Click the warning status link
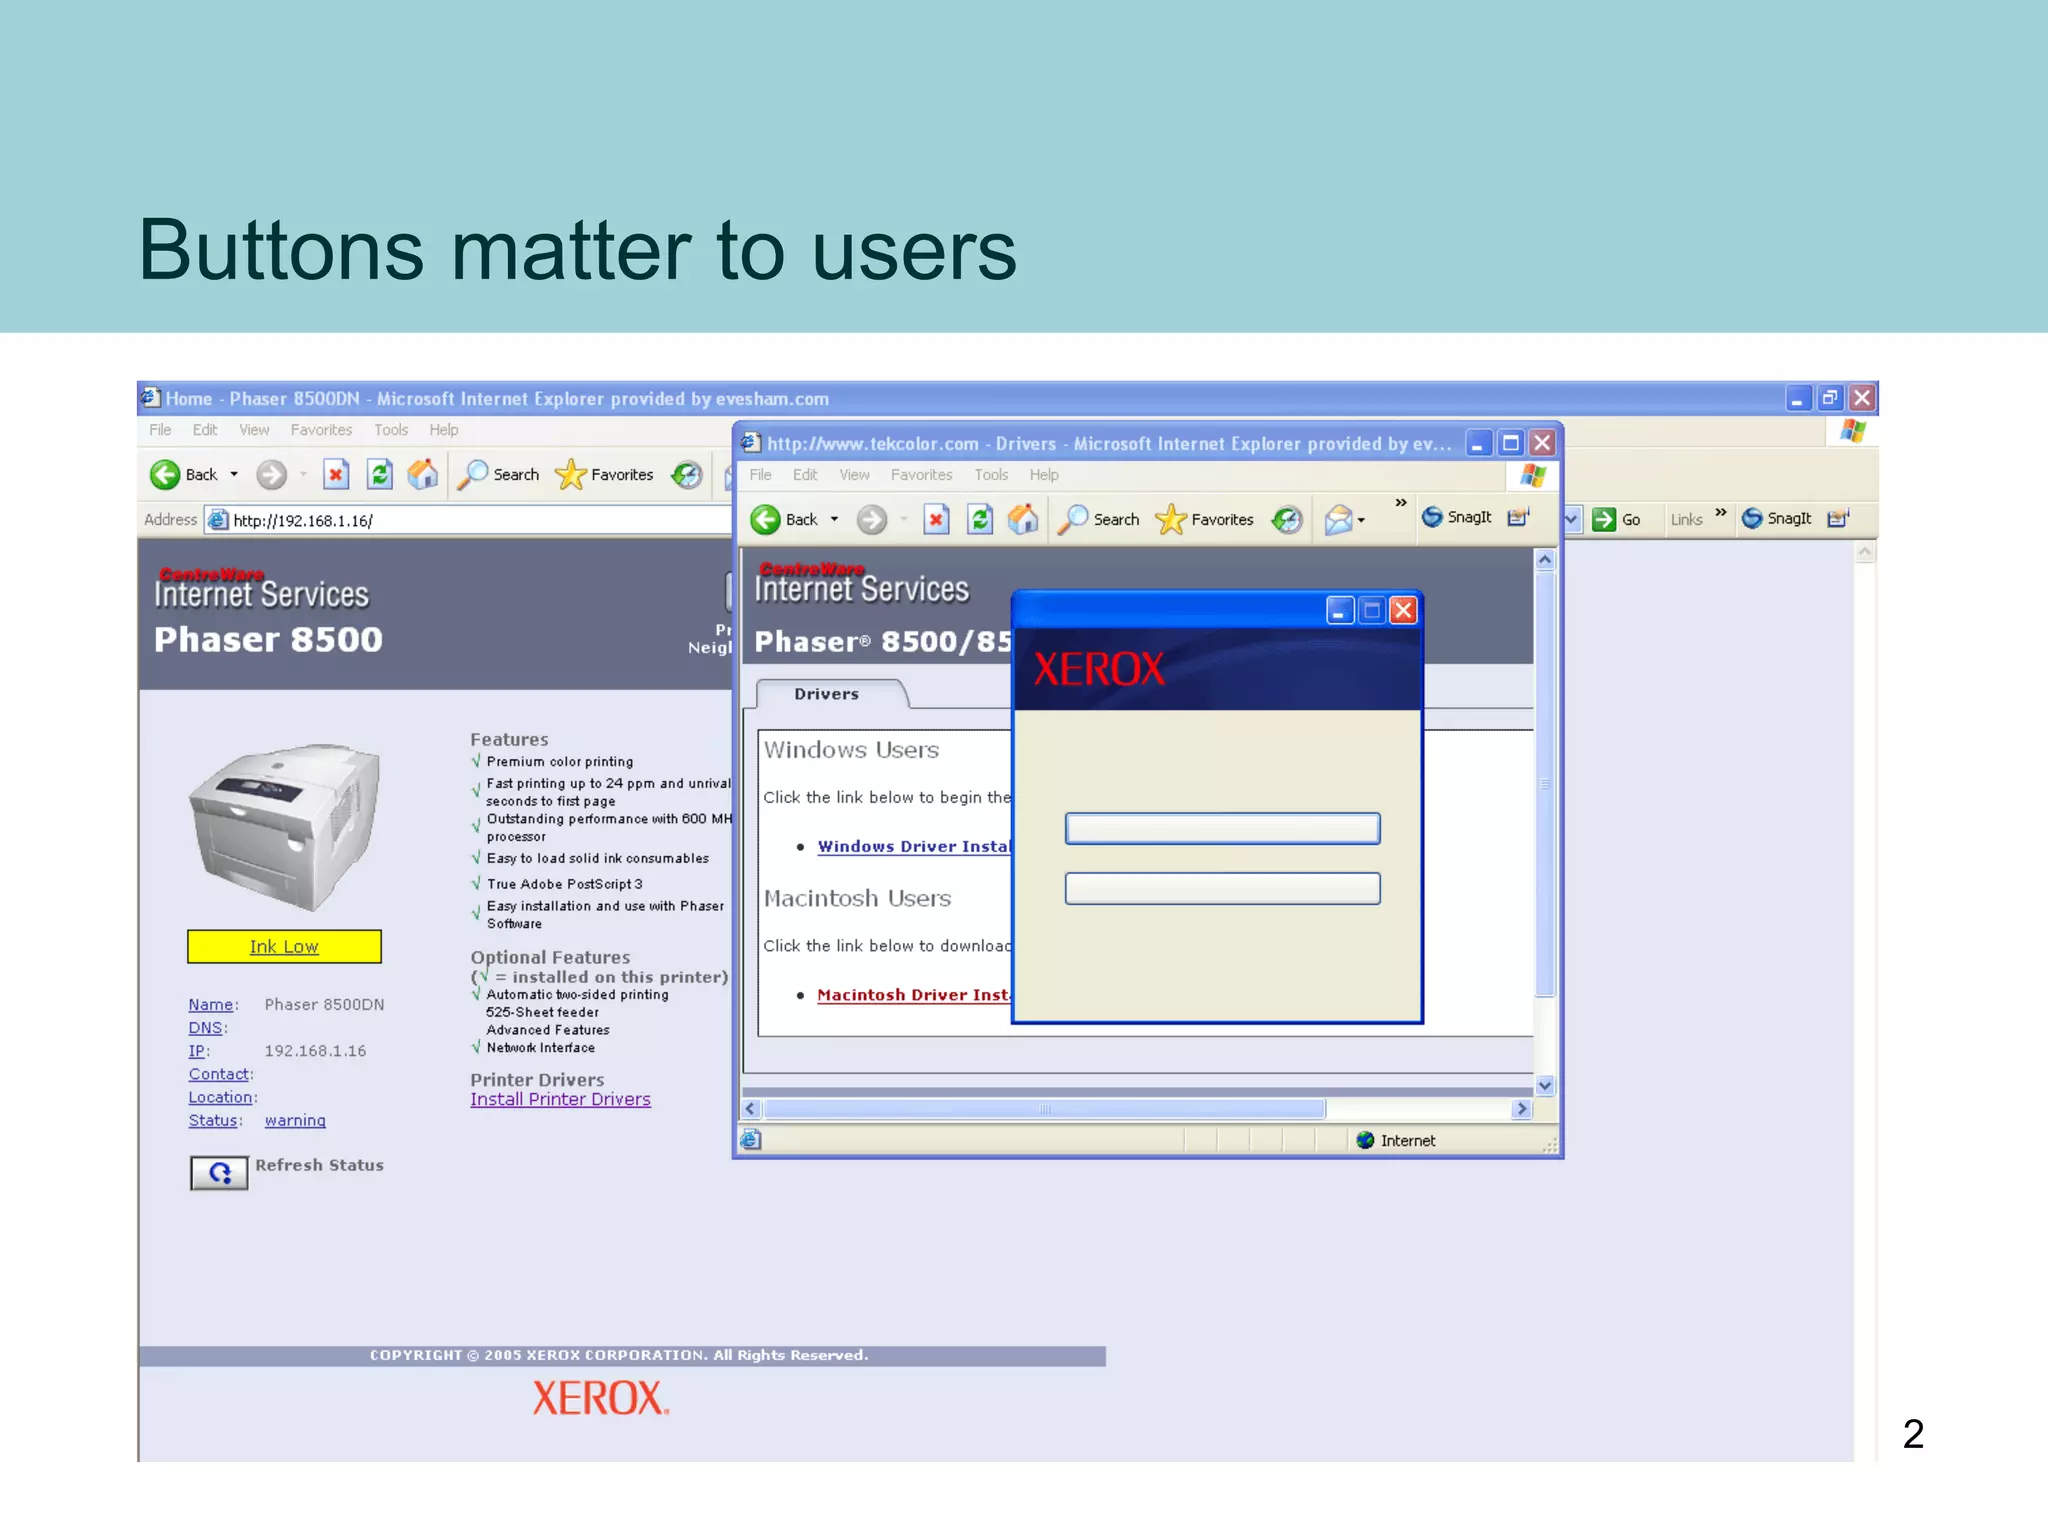2048x1536 pixels. click(295, 1121)
